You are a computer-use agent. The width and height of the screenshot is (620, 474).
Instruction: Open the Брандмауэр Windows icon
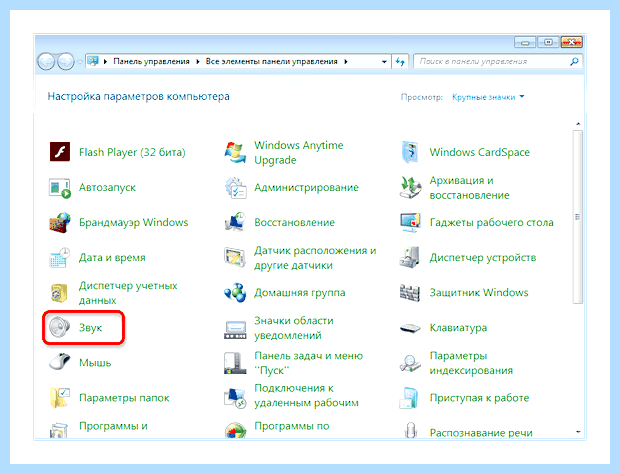pos(60,223)
